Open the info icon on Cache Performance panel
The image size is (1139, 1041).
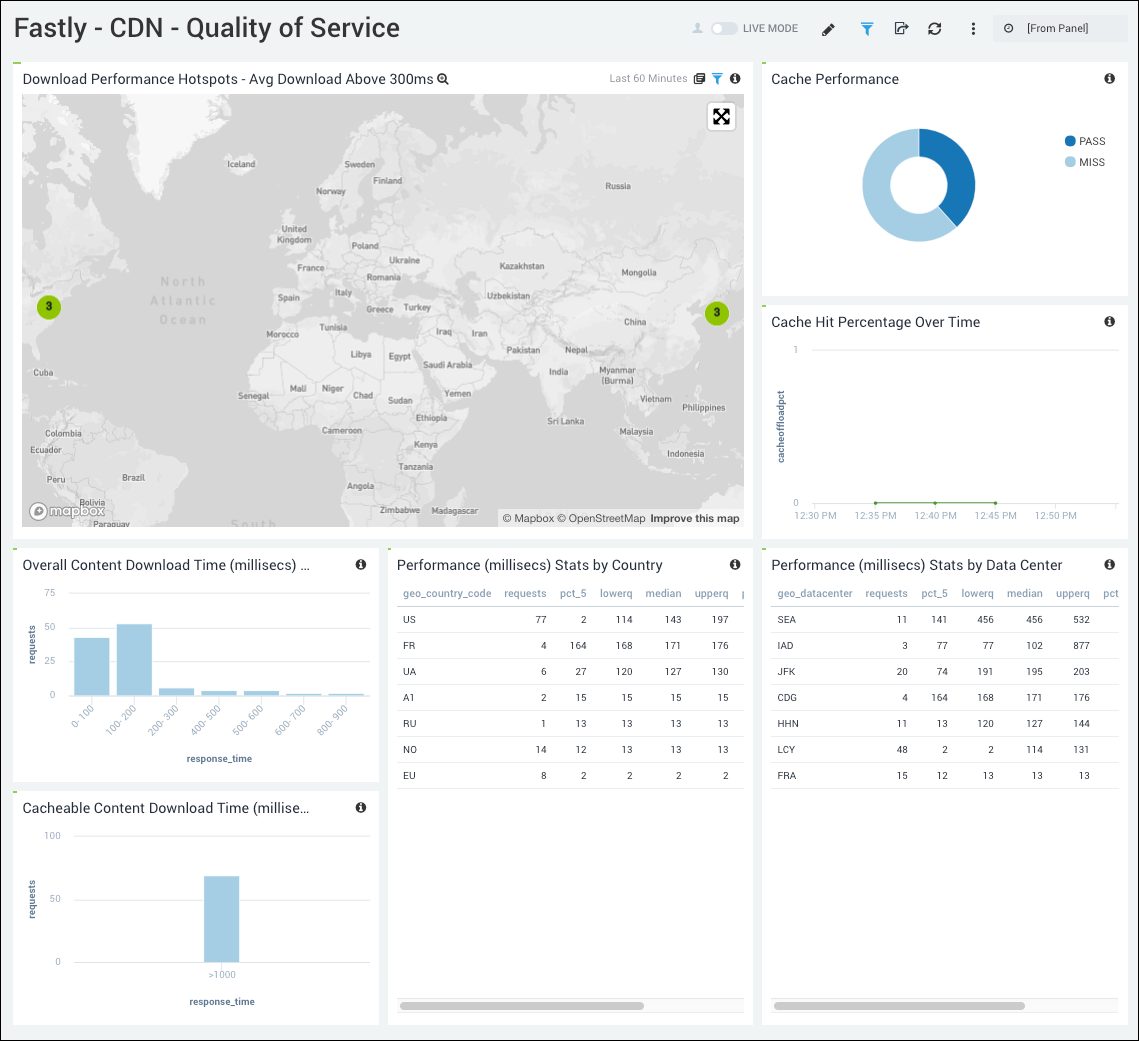tap(1109, 78)
